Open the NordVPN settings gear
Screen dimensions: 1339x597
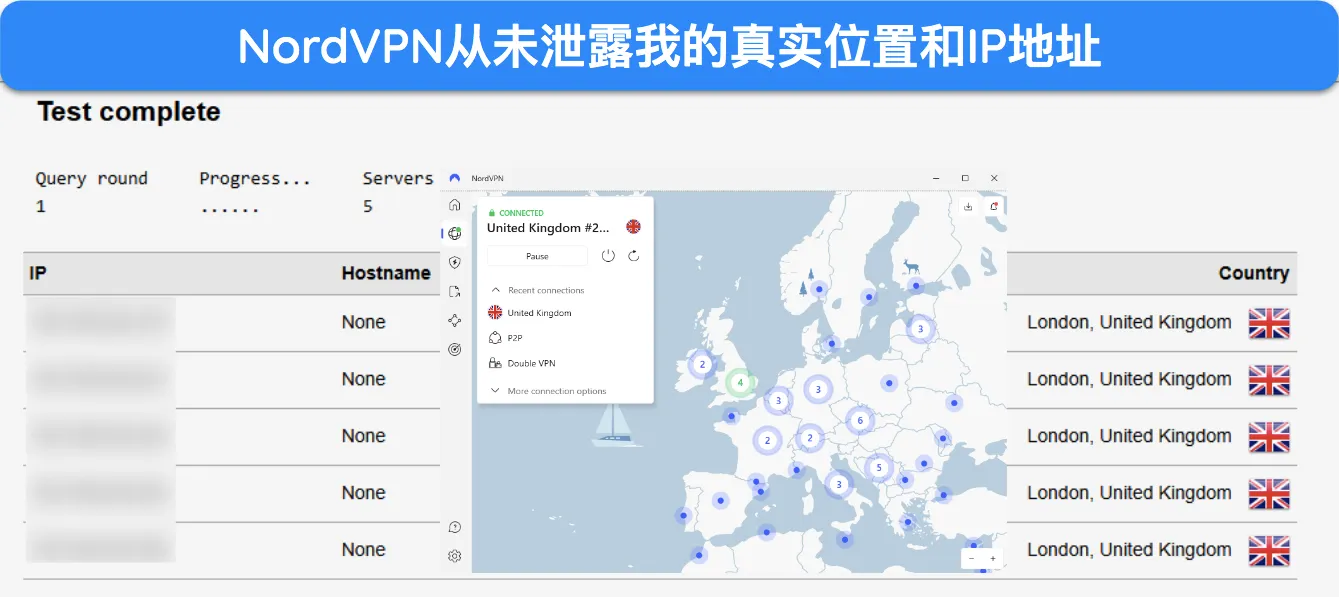click(455, 556)
